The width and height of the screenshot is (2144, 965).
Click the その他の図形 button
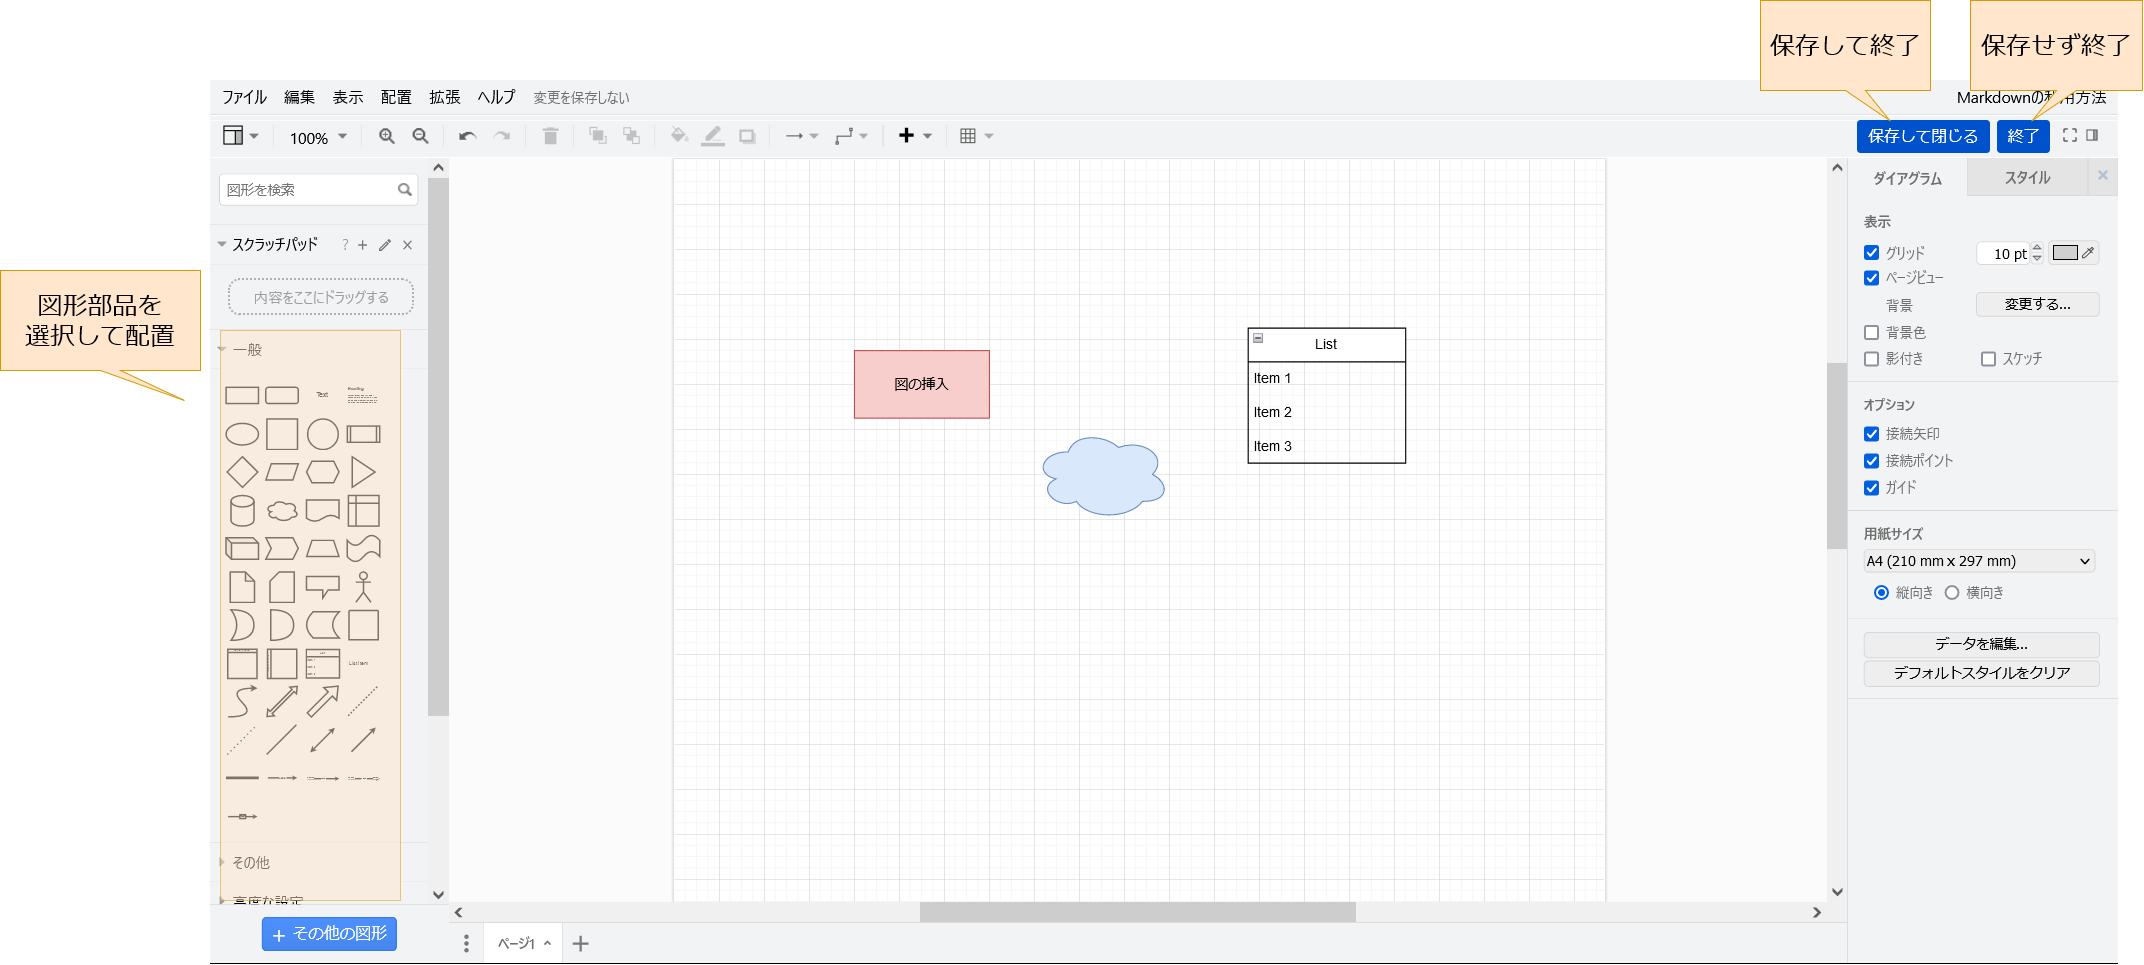329,934
